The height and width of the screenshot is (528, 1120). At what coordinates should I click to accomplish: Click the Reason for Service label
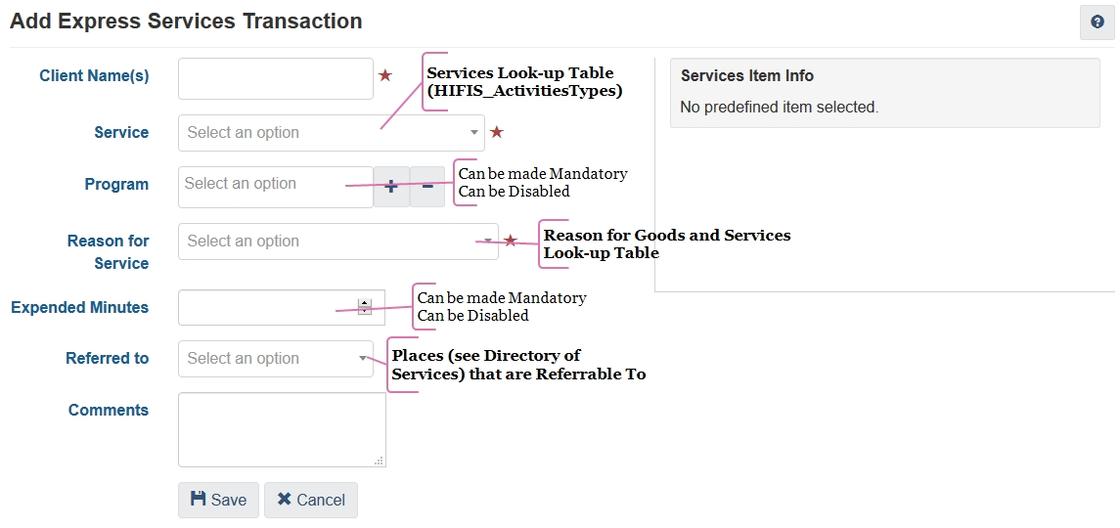point(108,252)
